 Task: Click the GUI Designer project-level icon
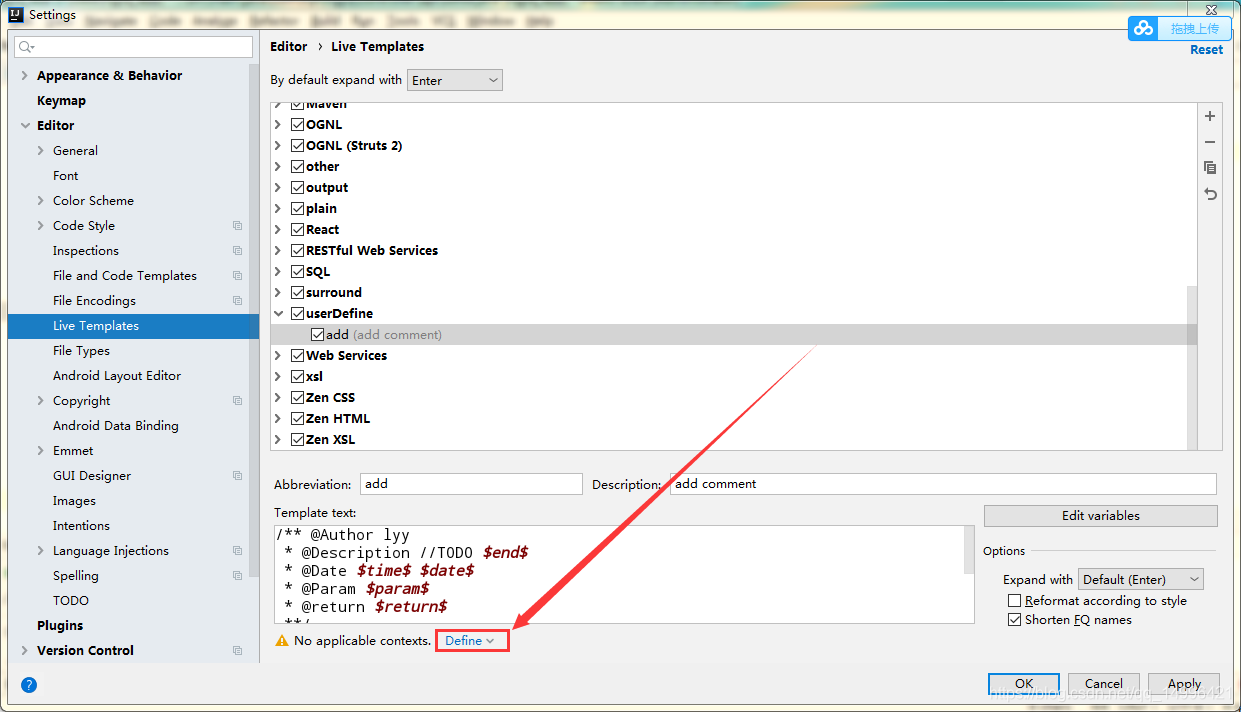[237, 476]
